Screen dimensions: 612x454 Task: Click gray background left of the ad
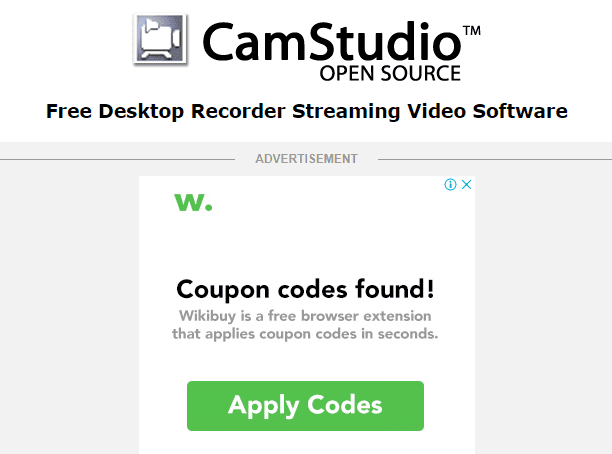tap(69, 304)
